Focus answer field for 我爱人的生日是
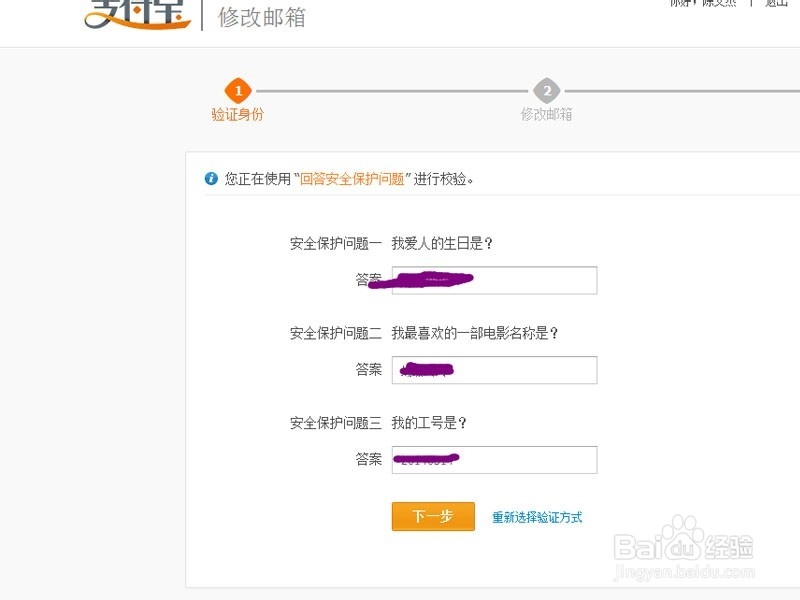The height and width of the screenshot is (600, 800). tap(494, 280)
